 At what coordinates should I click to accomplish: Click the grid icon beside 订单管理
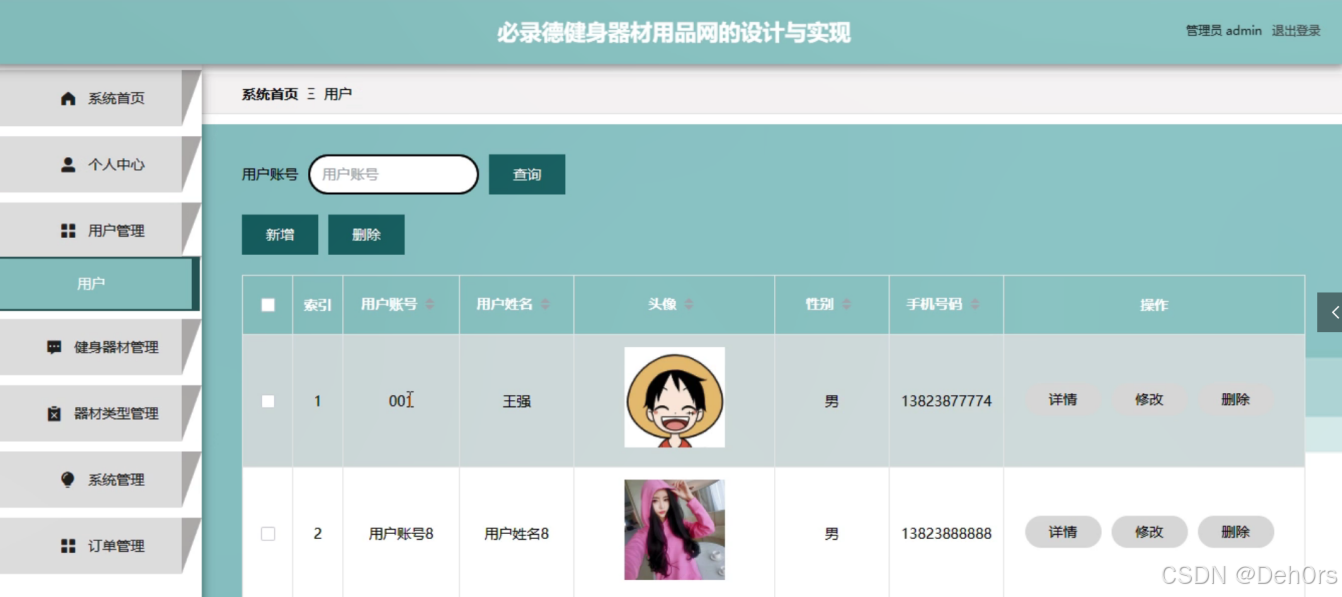point(68,546)
